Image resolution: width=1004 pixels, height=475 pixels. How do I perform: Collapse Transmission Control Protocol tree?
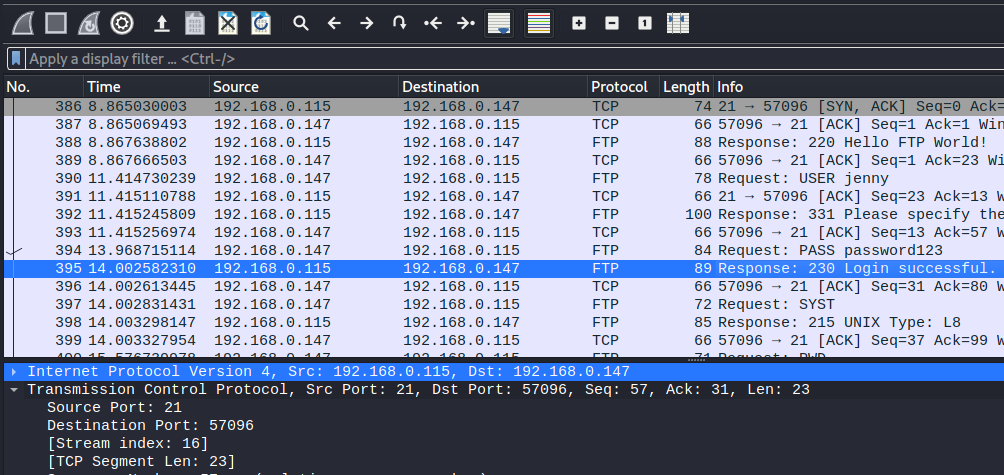14,389
